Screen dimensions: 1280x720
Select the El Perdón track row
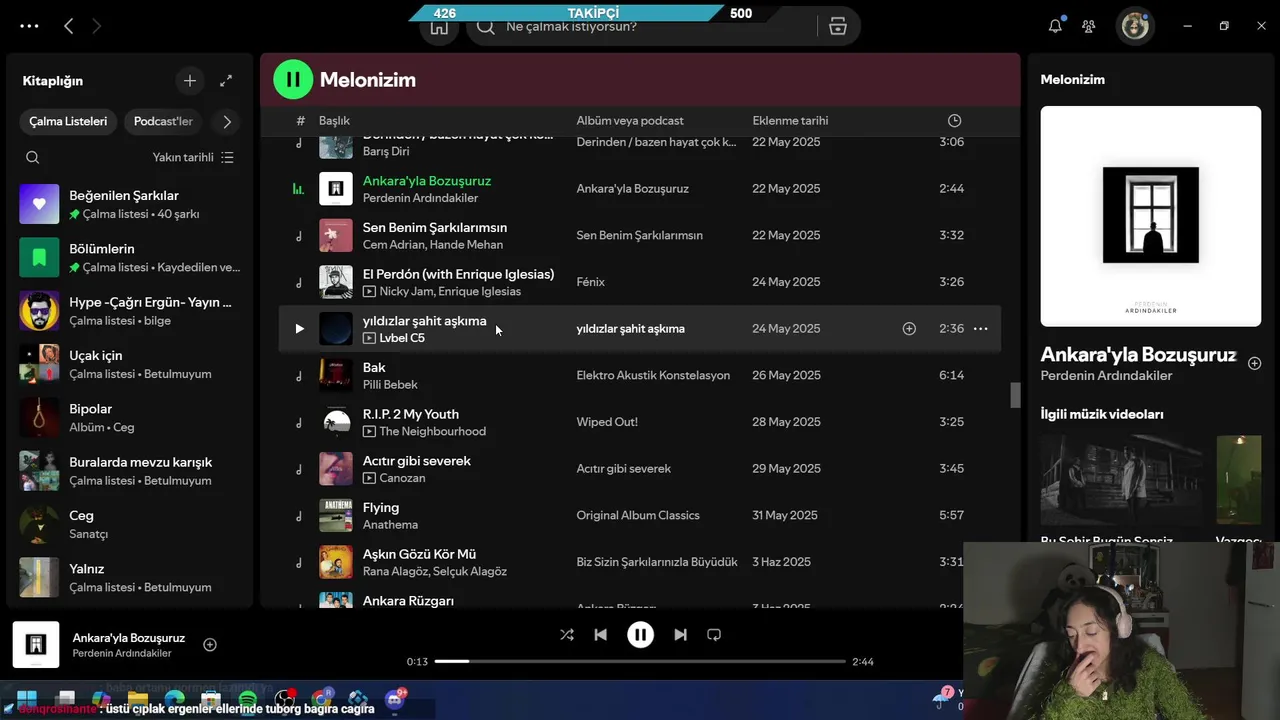(640, 282)
